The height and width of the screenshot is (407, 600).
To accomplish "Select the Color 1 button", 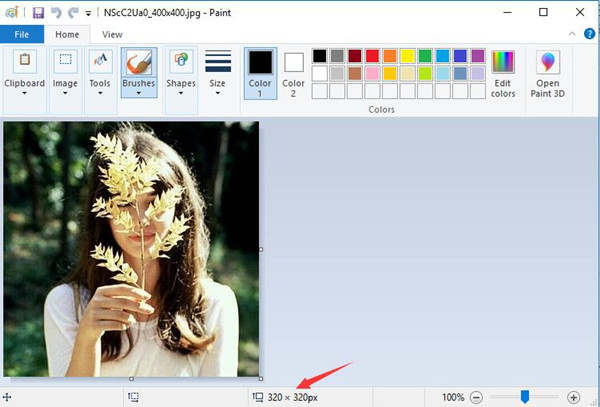I will coord(260,73).
